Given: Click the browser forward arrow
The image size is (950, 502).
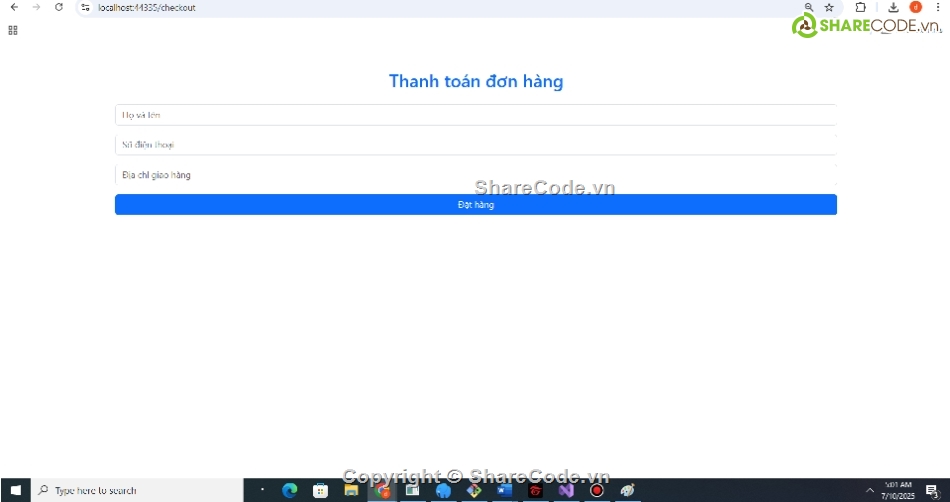Looking at the screenshot, I should point(36,7).
